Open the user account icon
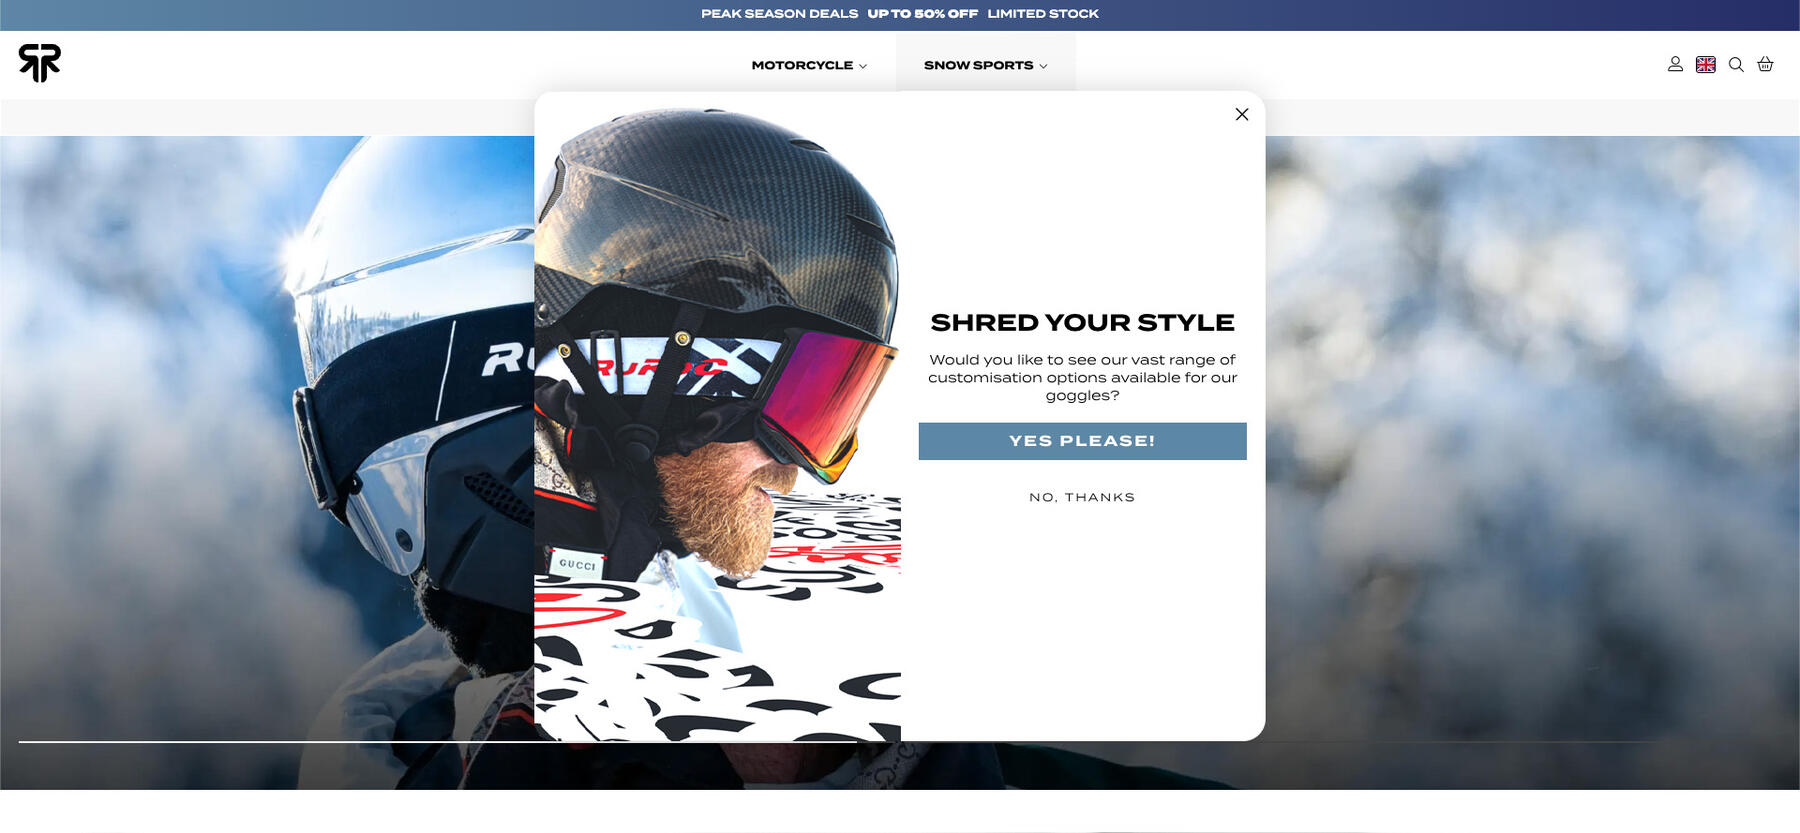This screenshot has height=833, width=1800. [x=1675, y=64]
